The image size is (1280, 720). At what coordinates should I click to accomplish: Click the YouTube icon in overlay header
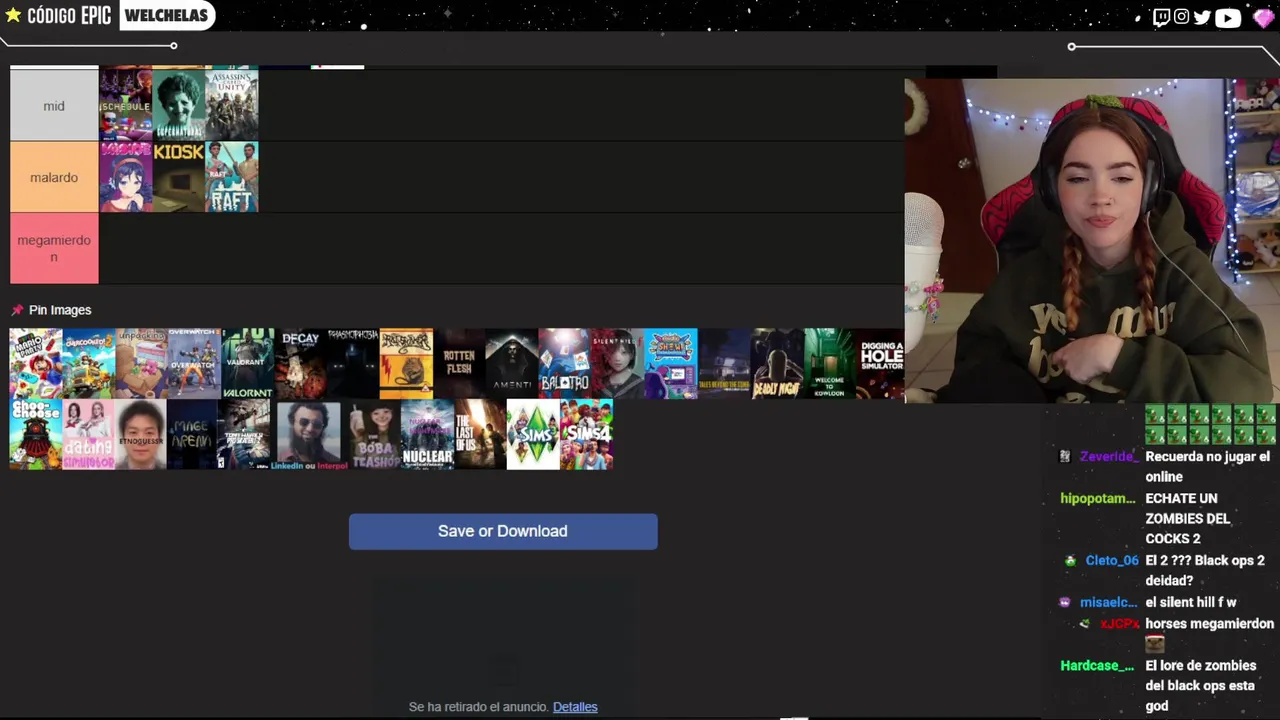coord(1228,17)
